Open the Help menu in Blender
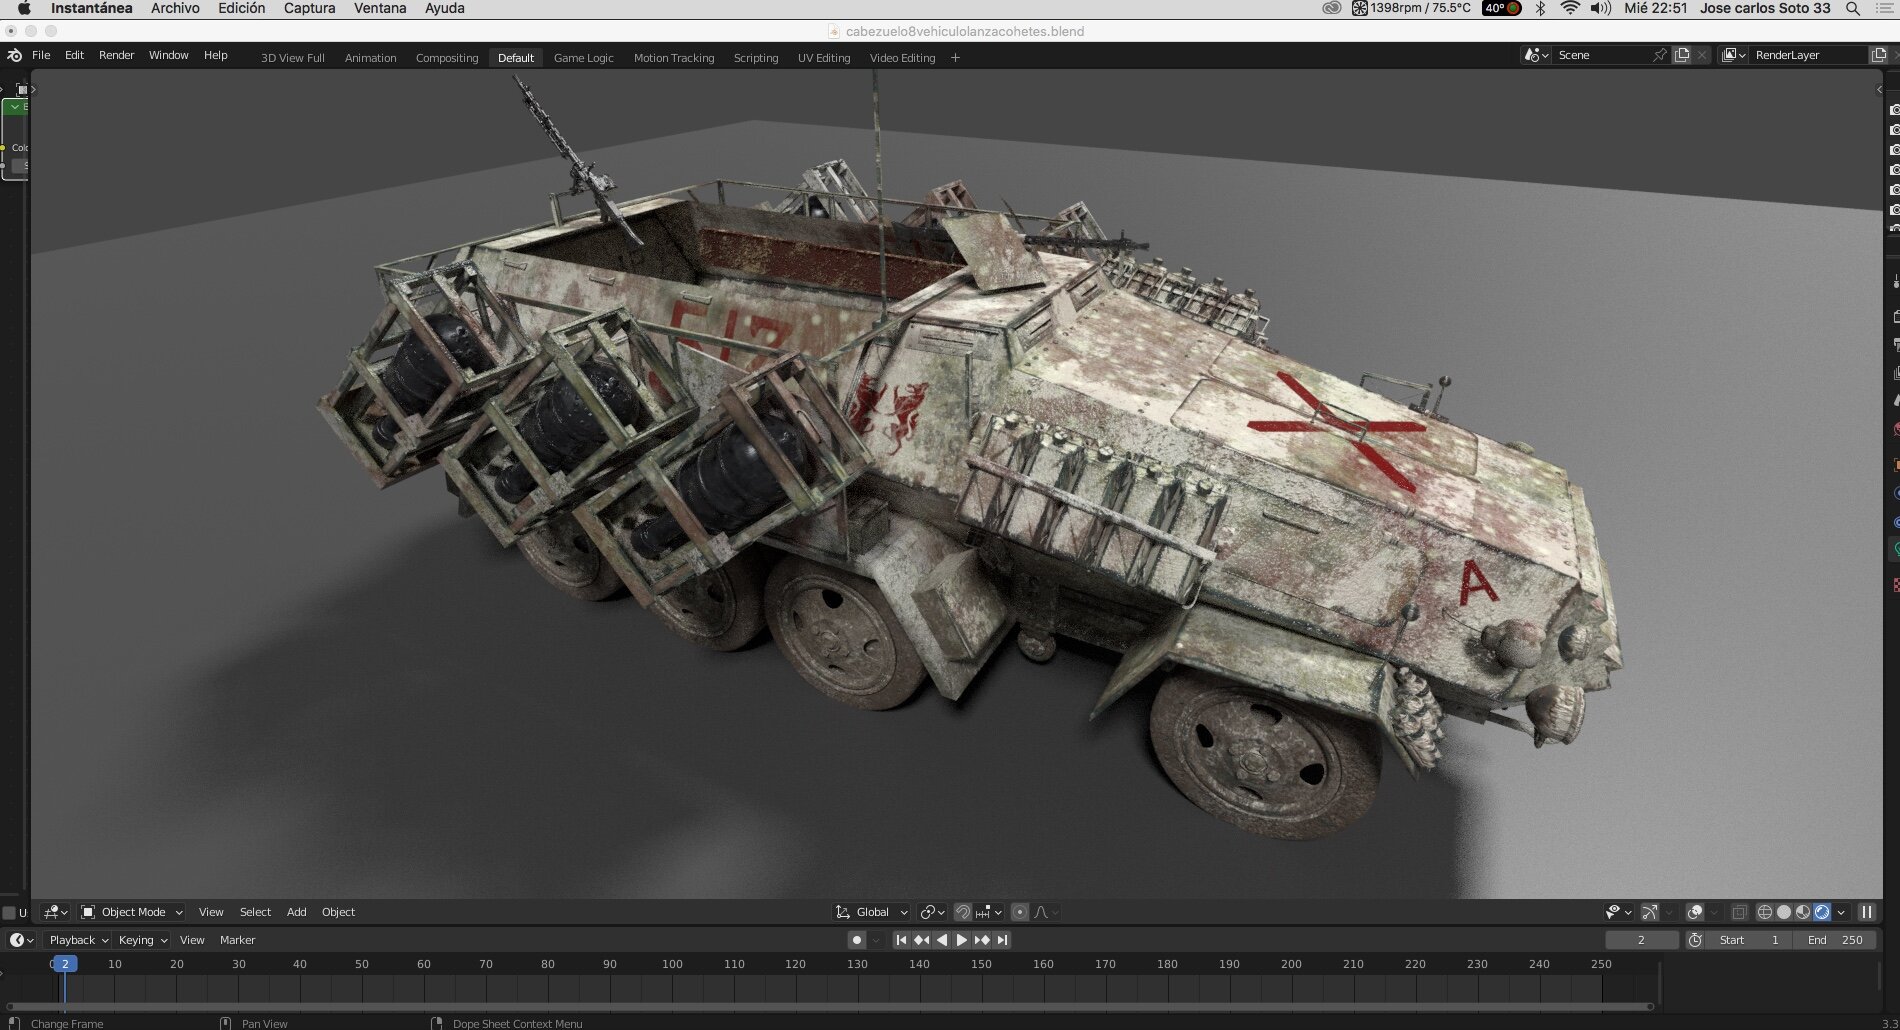Screen dimensions: 1900x1030 coord(215,55)
